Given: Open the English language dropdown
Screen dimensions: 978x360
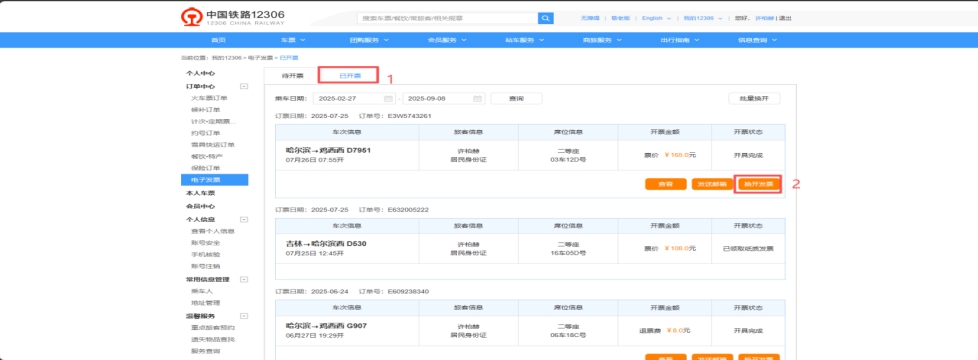Looking at the screenshot, I should [657, 18].
